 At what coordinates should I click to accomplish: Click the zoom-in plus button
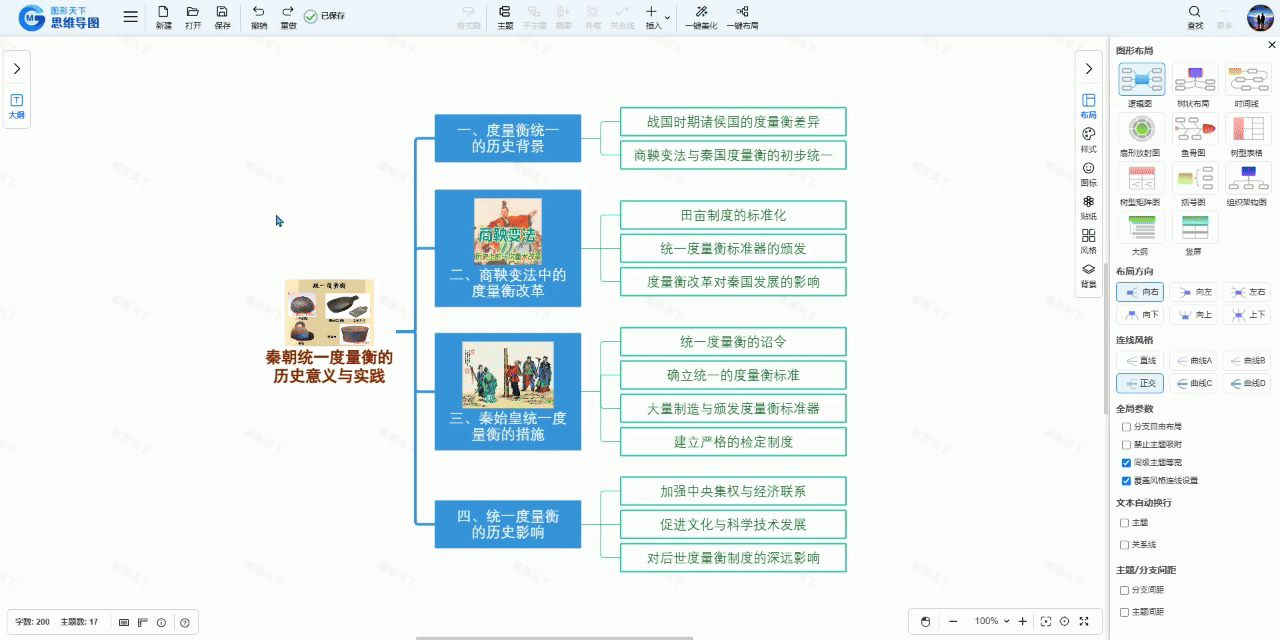tap(1023, 621)
